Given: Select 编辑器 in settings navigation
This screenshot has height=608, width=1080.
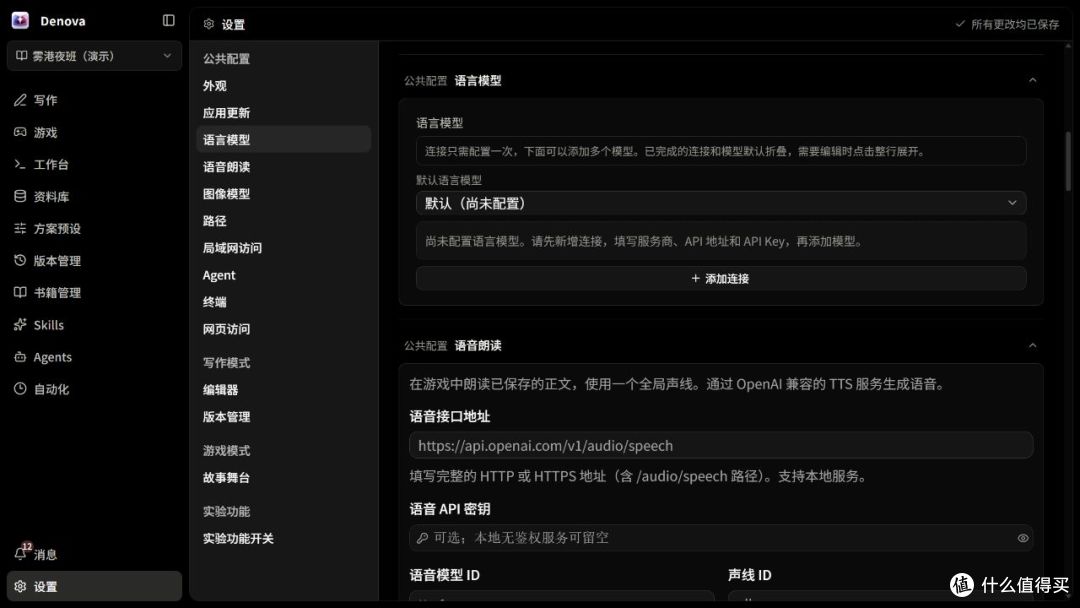Looking at the screenshot, I should tap(284, 389).
